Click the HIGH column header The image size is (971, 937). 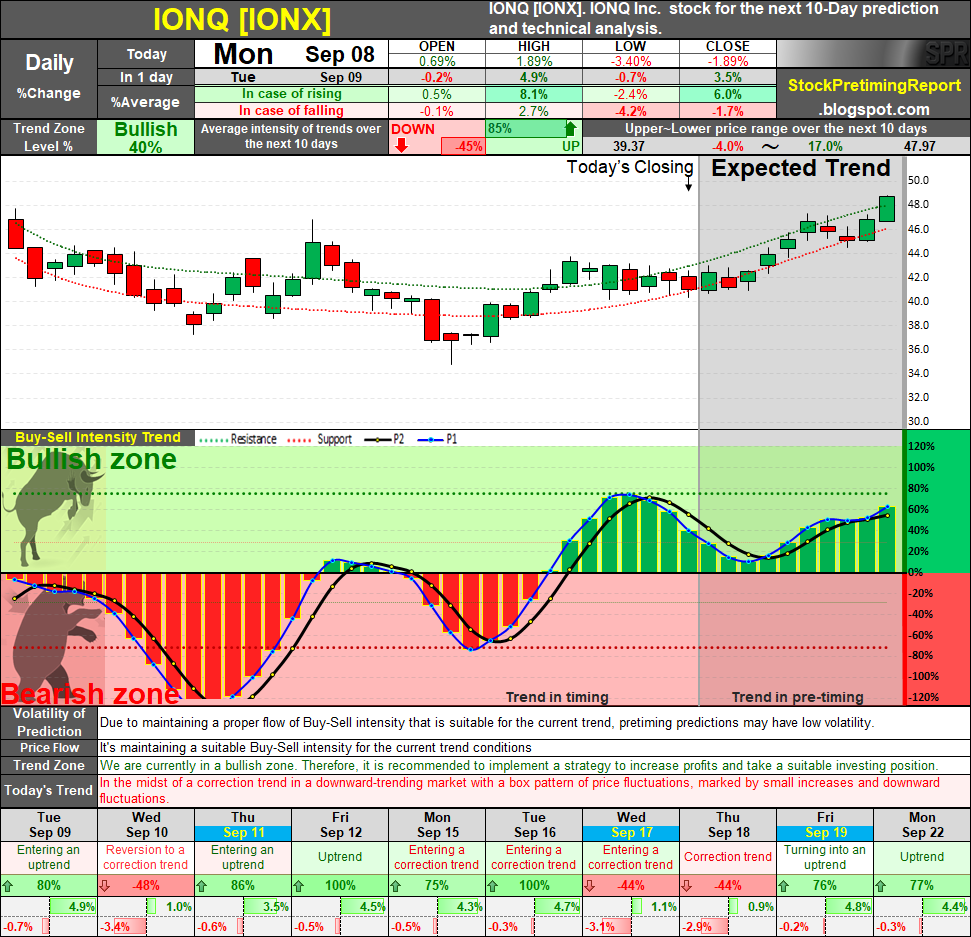point(534,46)
